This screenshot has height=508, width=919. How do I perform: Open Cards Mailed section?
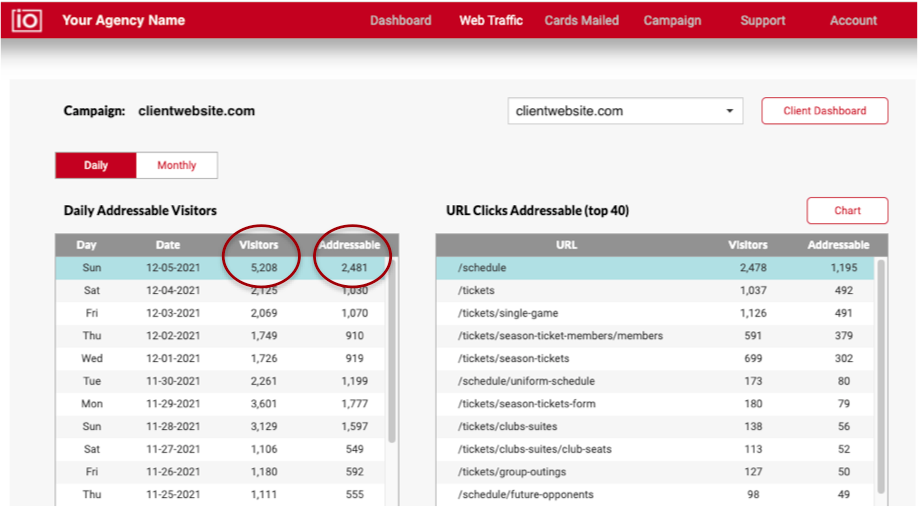point(581,20)
